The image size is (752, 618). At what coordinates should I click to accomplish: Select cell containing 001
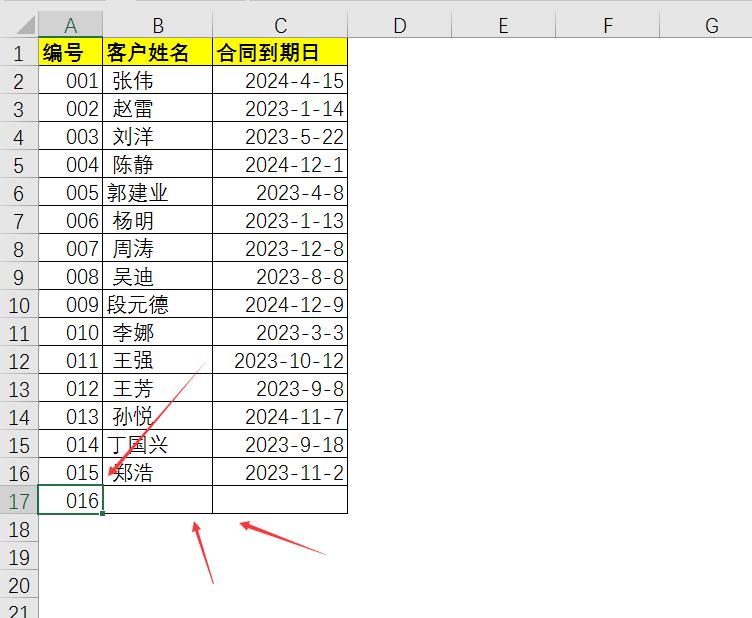tap(70, 80)
